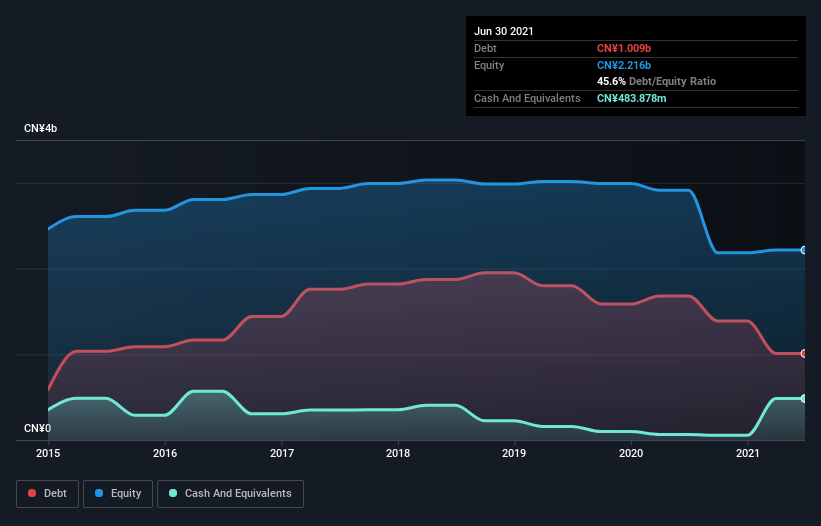Click the CN¥0 axis label
This screenshot has height=526, width=821.
click(38, 428)
